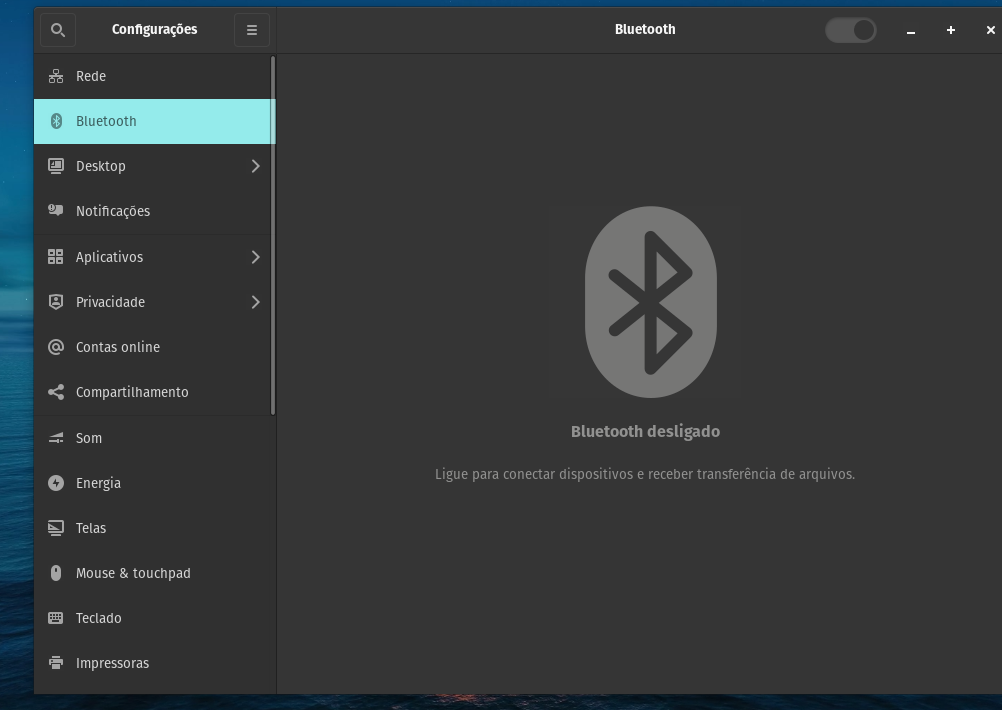The image size is (1002, 710).
Task: Click the 'Bluetooth desligado' heading
Action: (645, 432)
